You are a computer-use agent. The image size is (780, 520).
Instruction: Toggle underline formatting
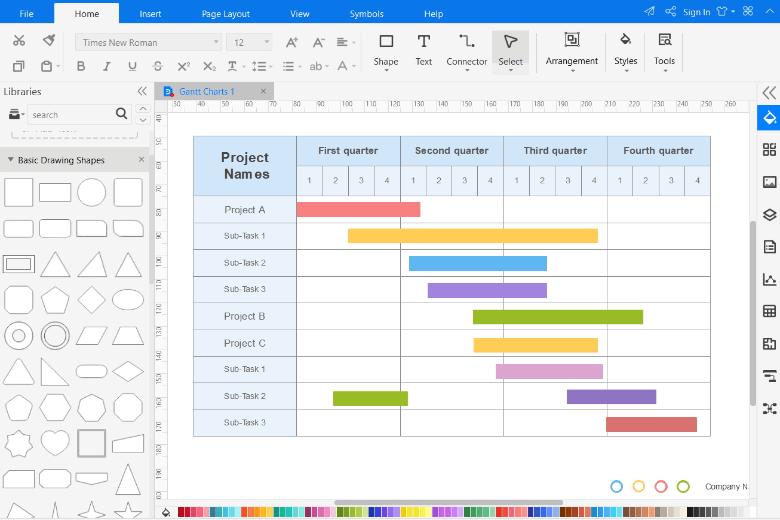(132, 66)
